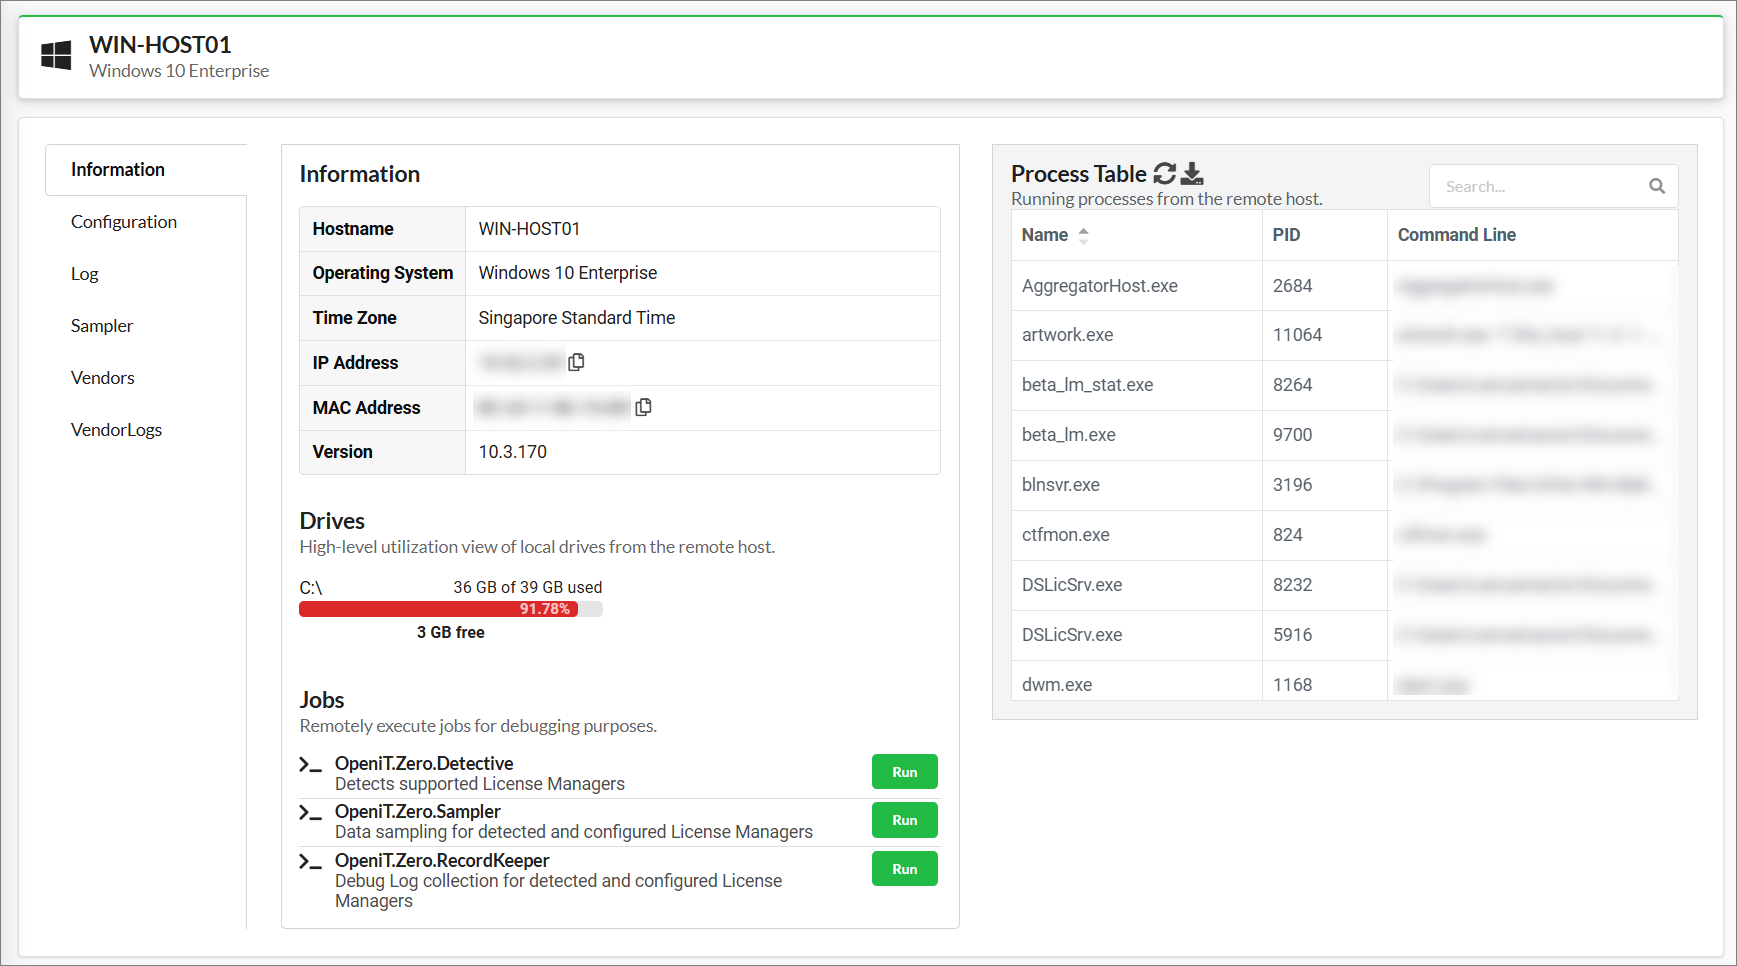Select the beta_lm.exe process name
Screen dimensions: 1737x966
click(1068, 435)
